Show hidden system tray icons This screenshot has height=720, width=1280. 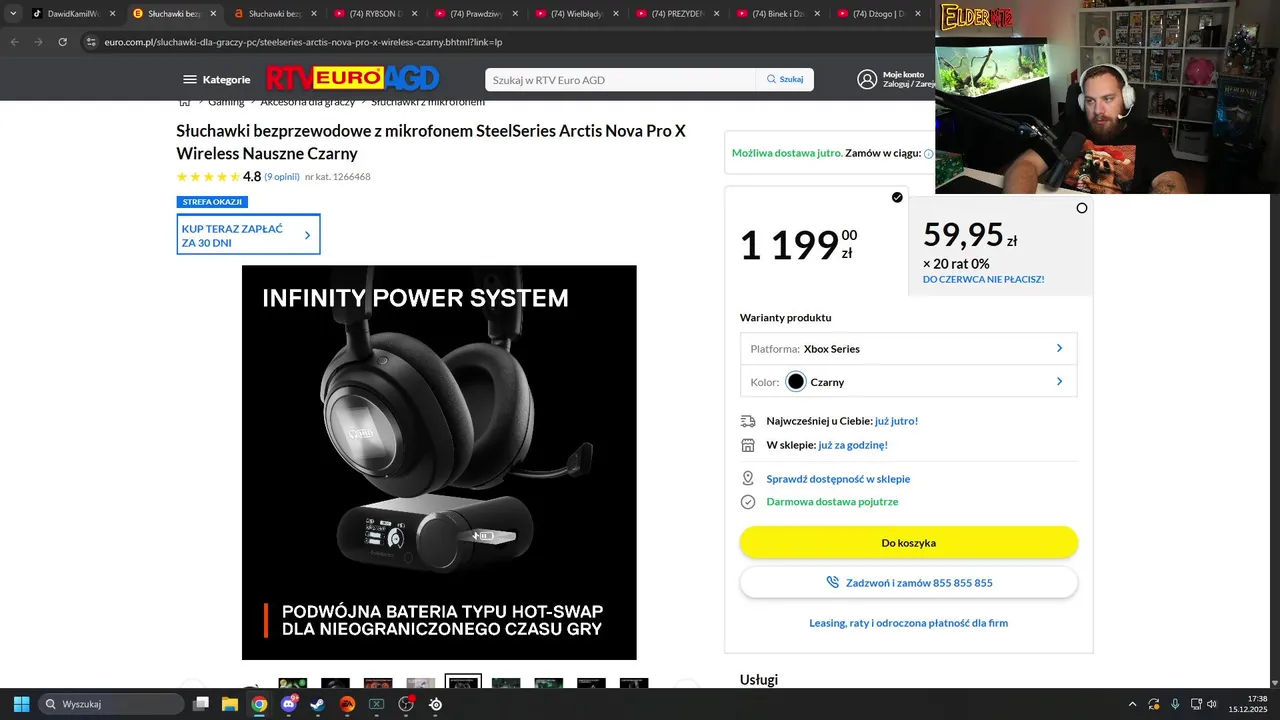pos(1132,704)
